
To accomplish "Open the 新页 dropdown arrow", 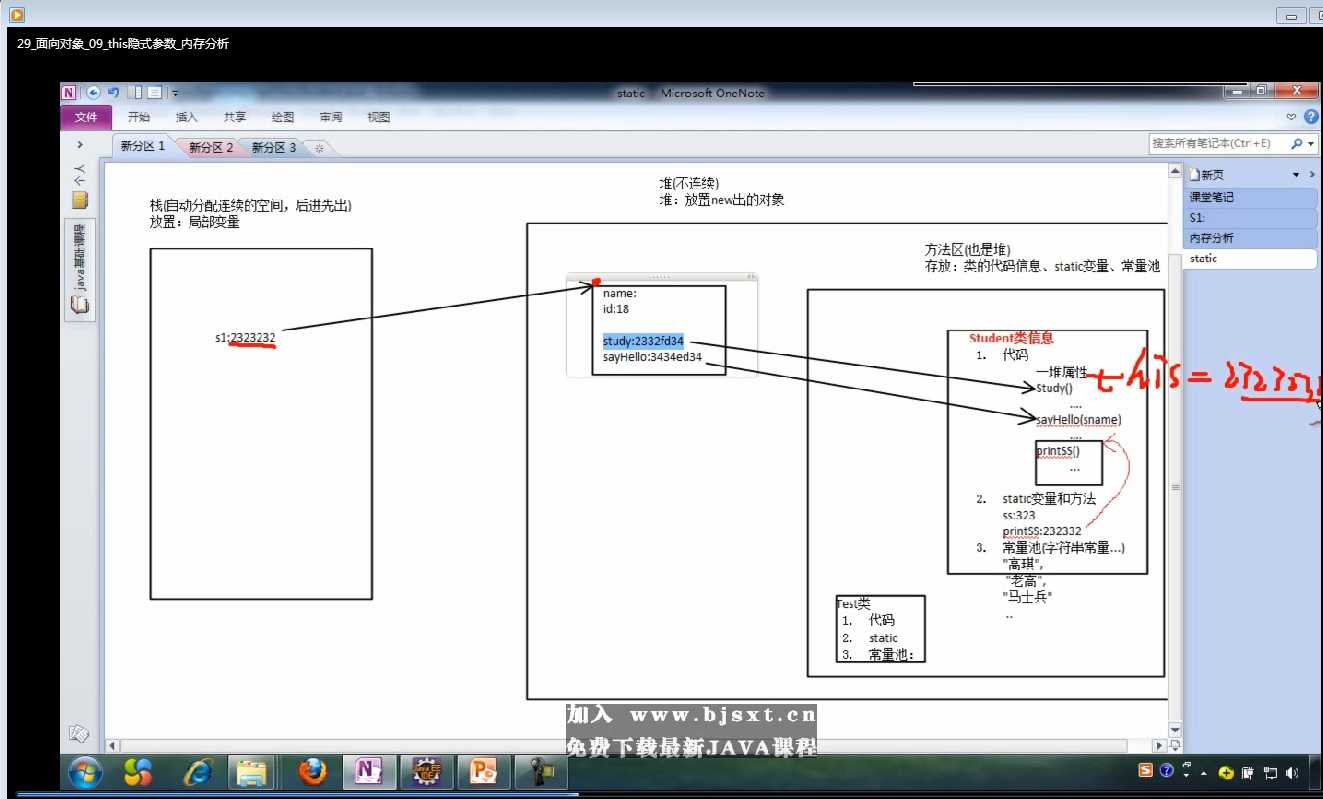I will [1297, 175].
